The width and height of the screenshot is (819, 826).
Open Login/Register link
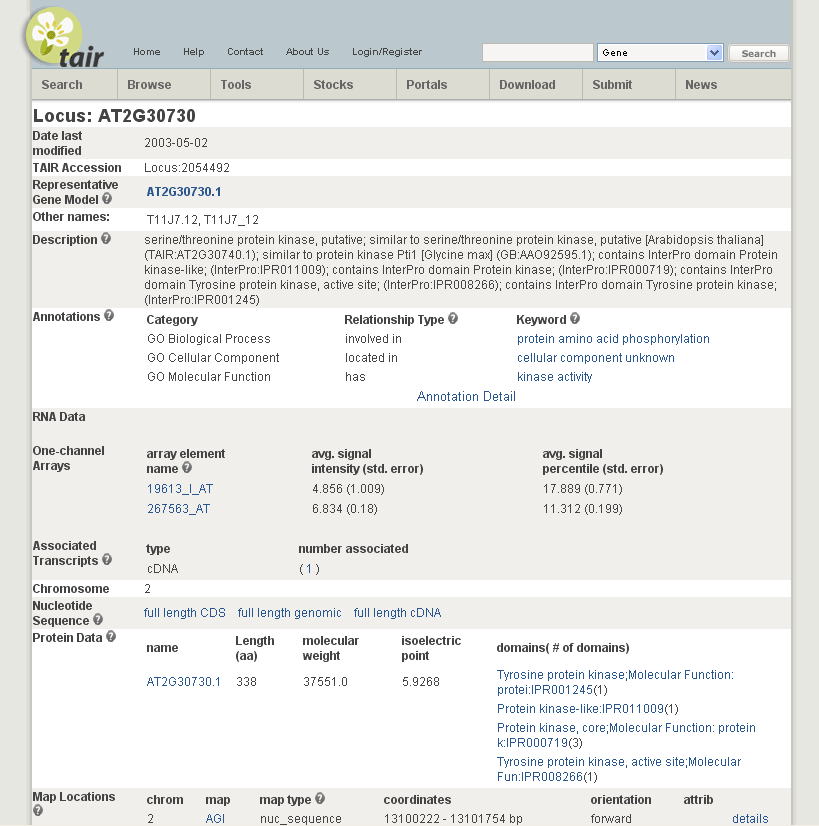(x=387, y=52)
